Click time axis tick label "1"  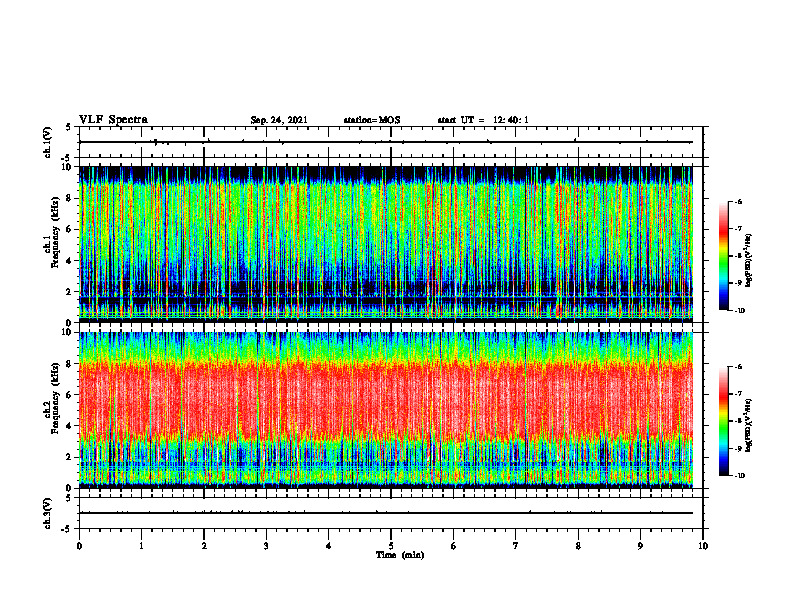[x=141, y=546]
